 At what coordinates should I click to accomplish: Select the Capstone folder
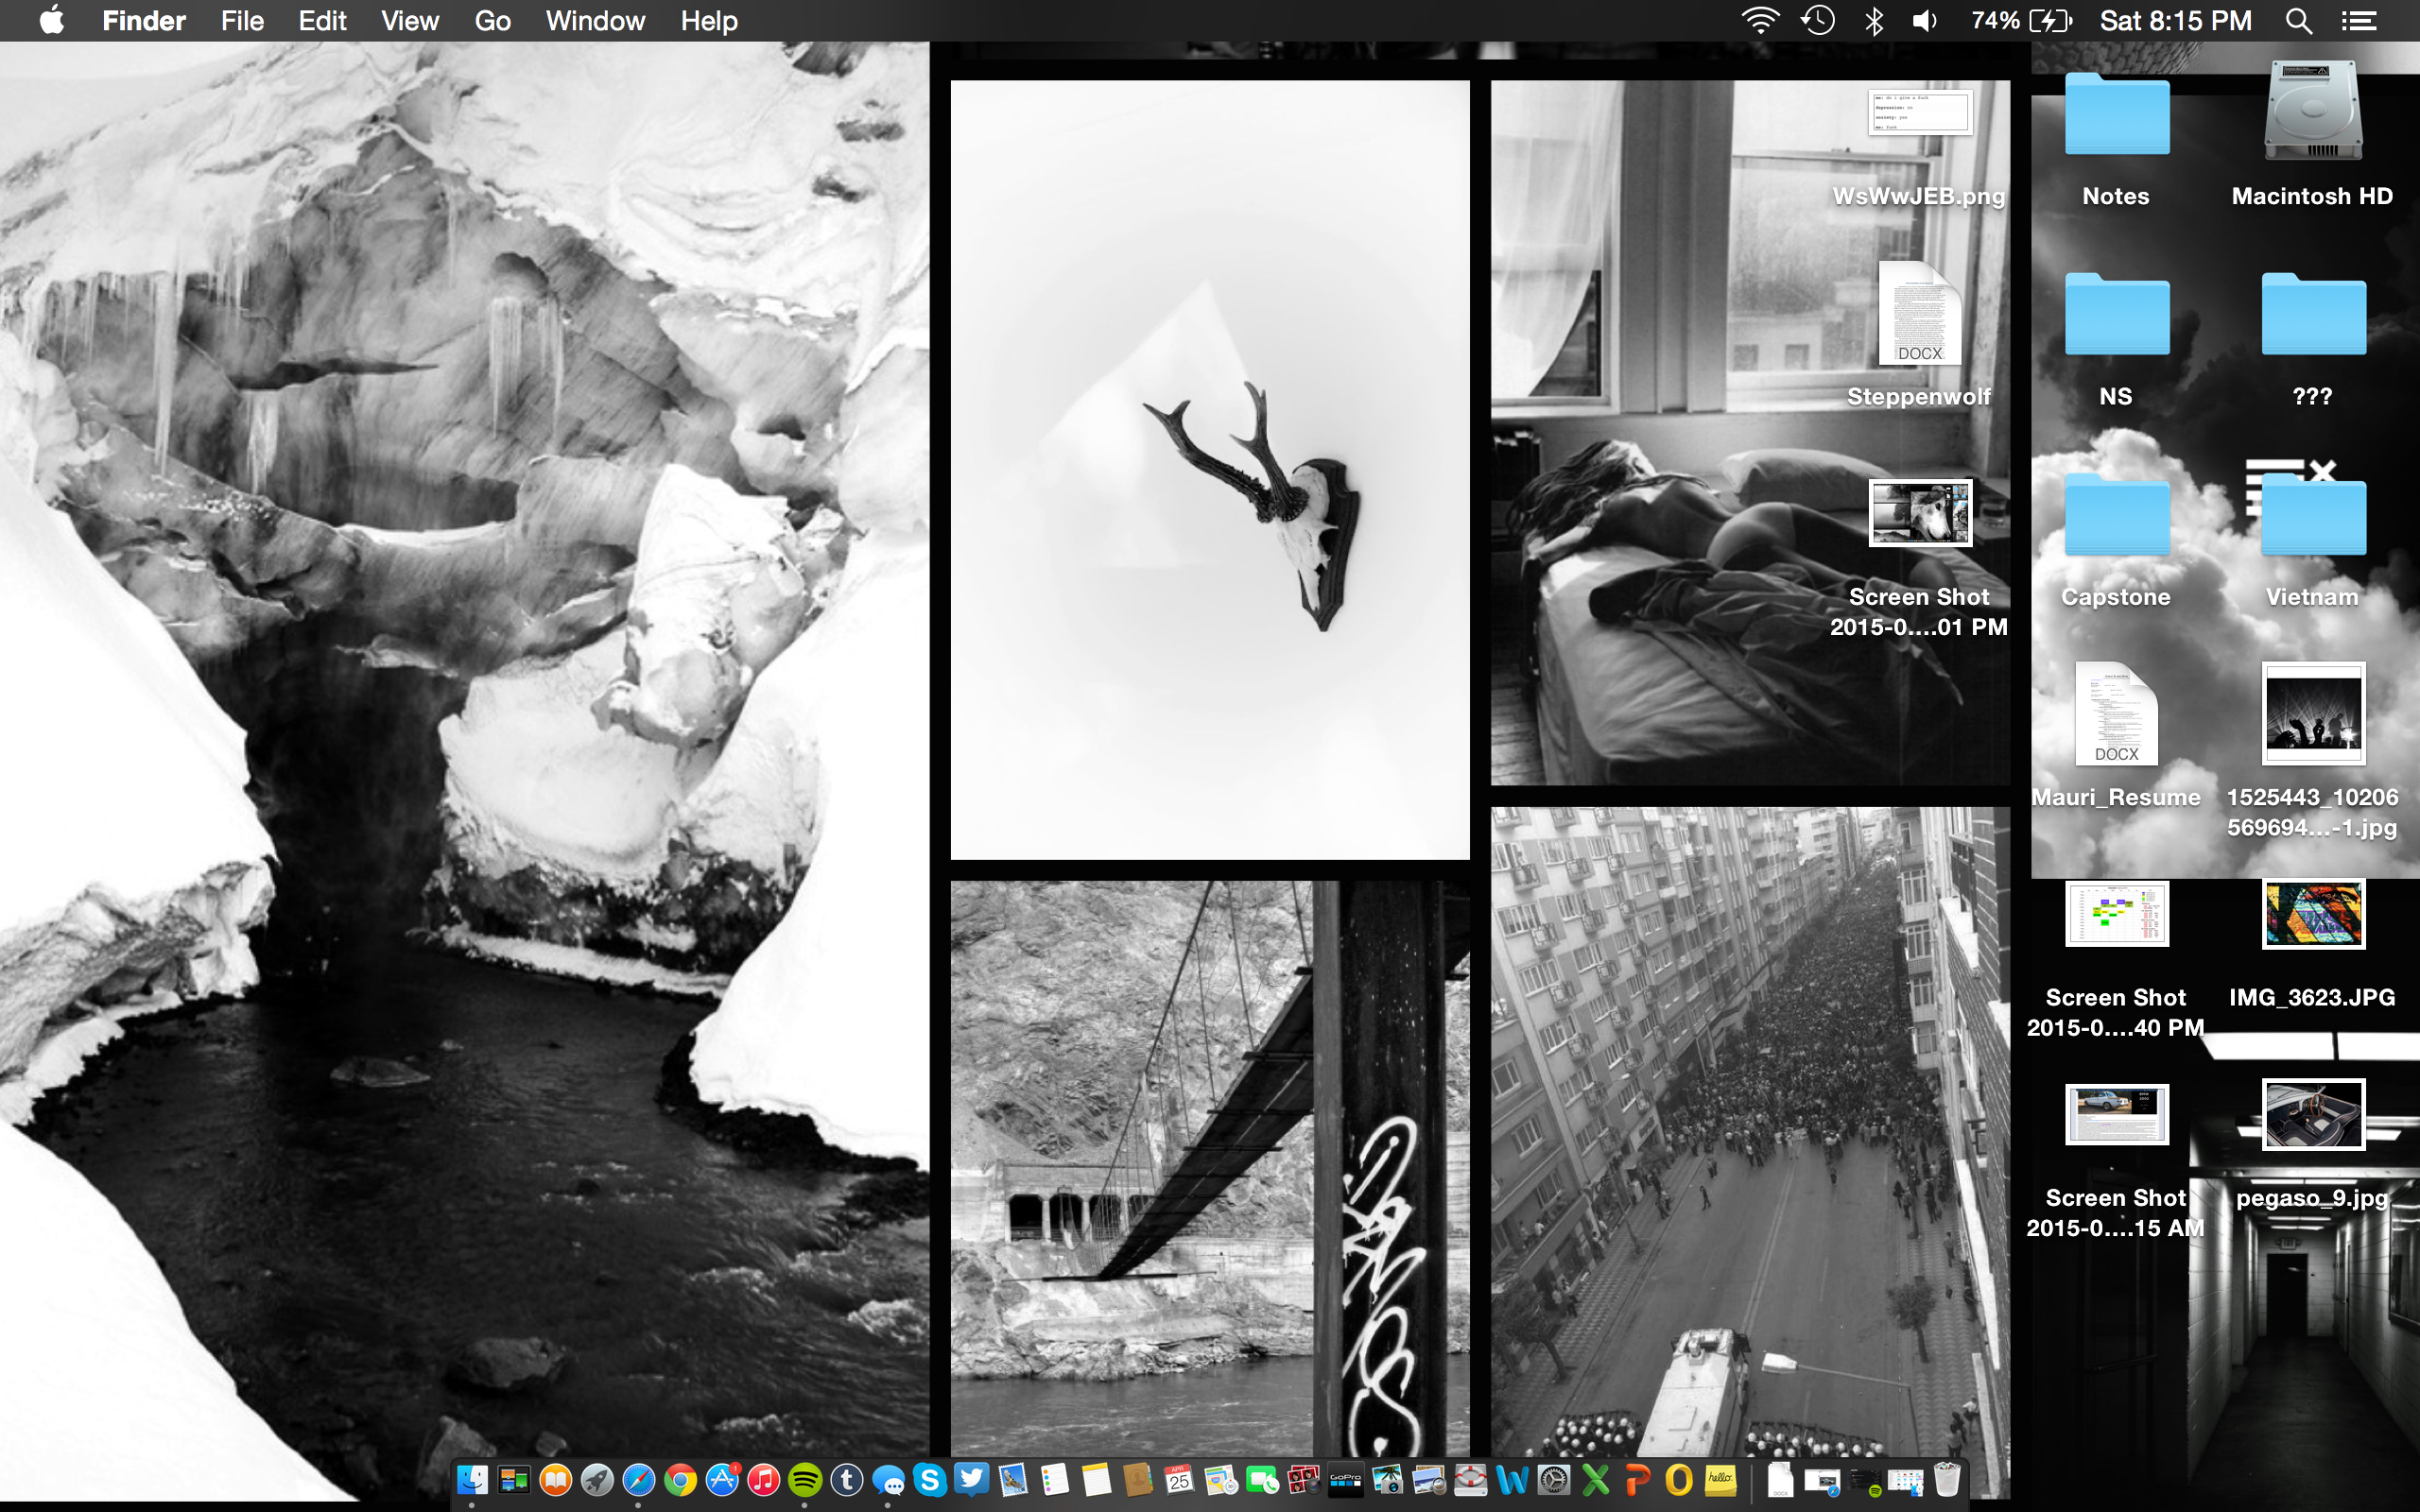[2116, 515]
